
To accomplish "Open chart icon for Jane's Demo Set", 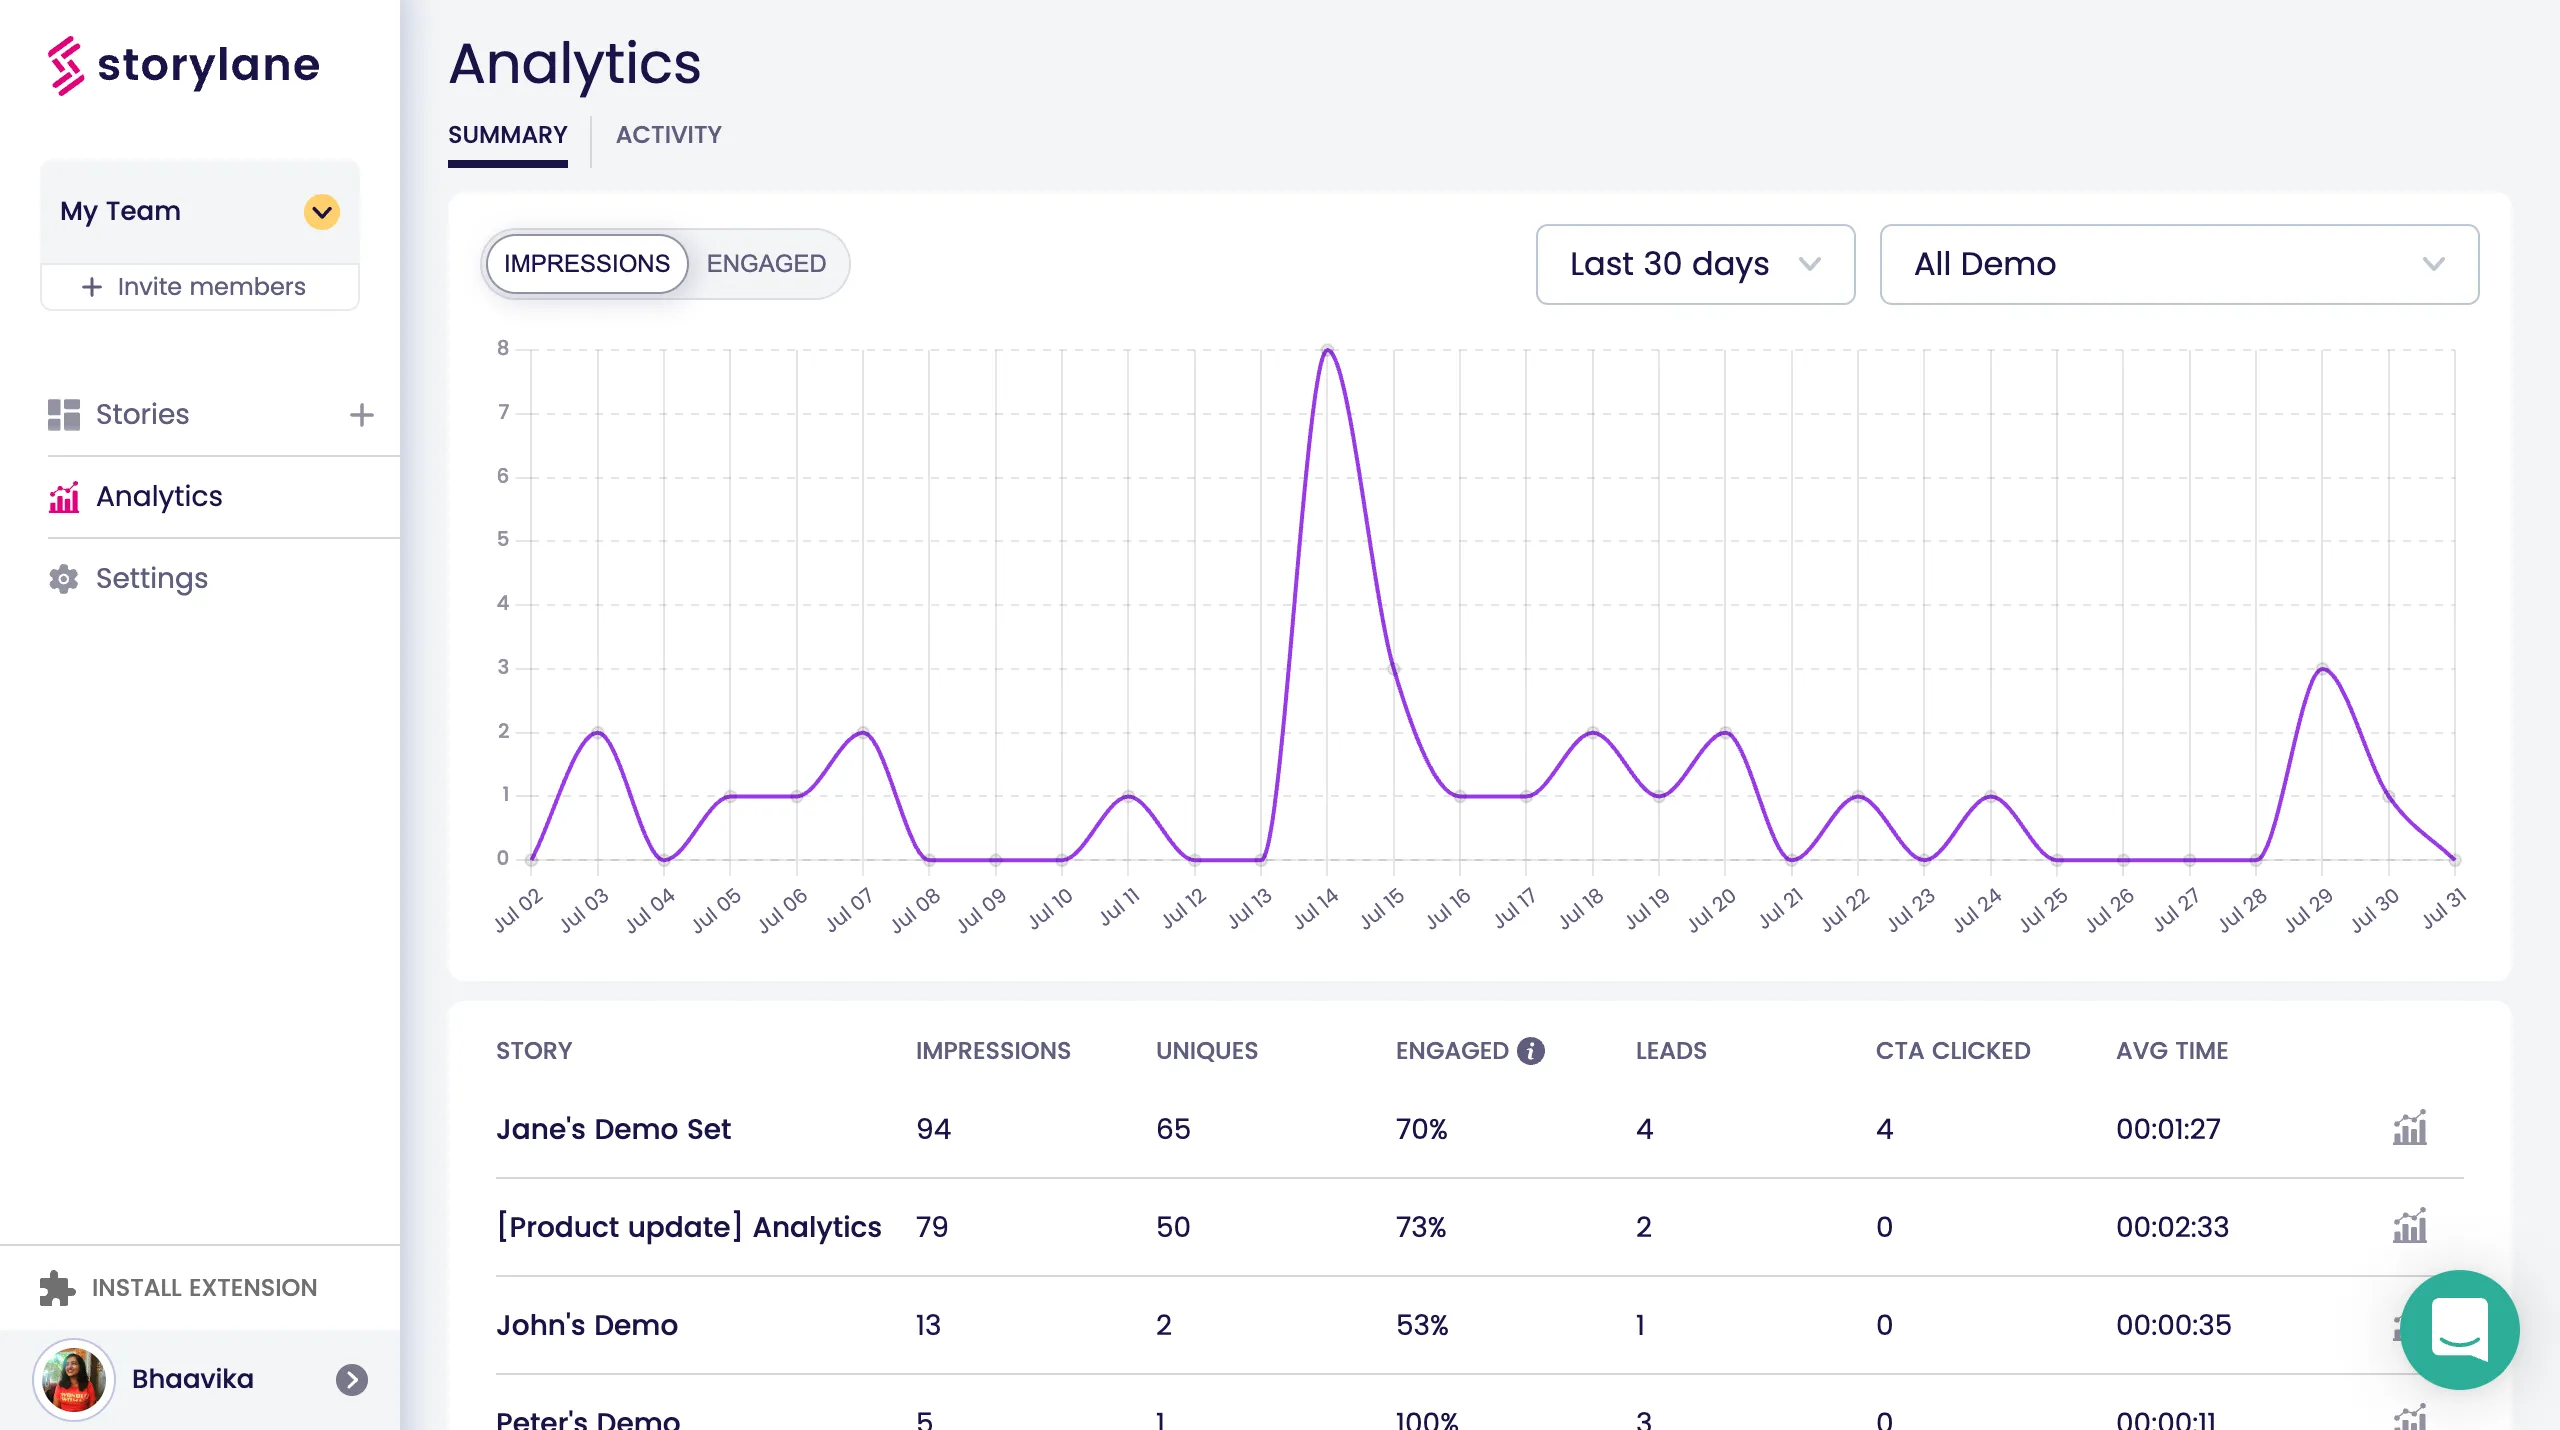I will click(2409, 1129).
